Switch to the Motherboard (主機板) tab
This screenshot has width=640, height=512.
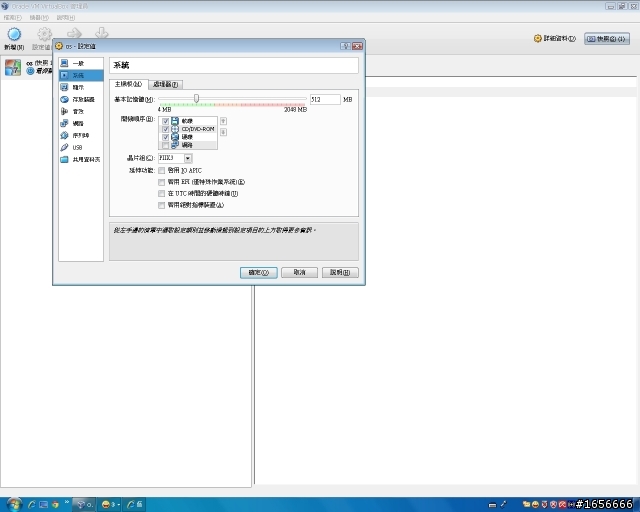tap(128, 84)
